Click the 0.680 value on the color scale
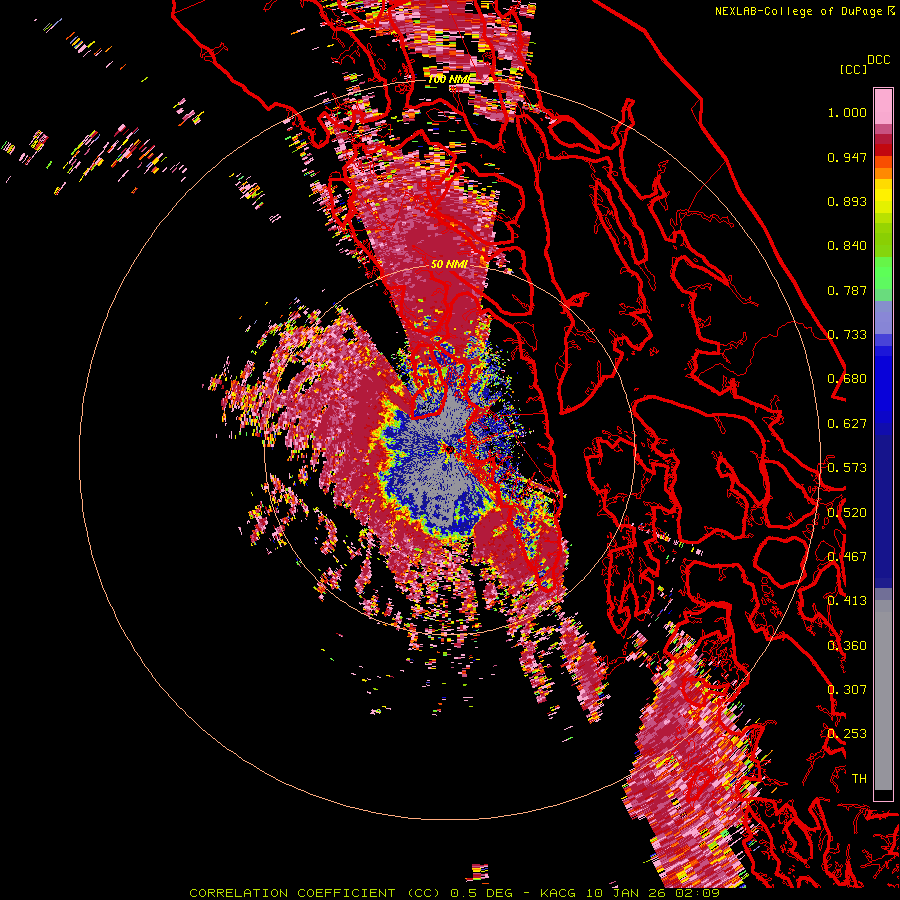Viewport: 900px width, 900px height. click(x=847, y=379)
